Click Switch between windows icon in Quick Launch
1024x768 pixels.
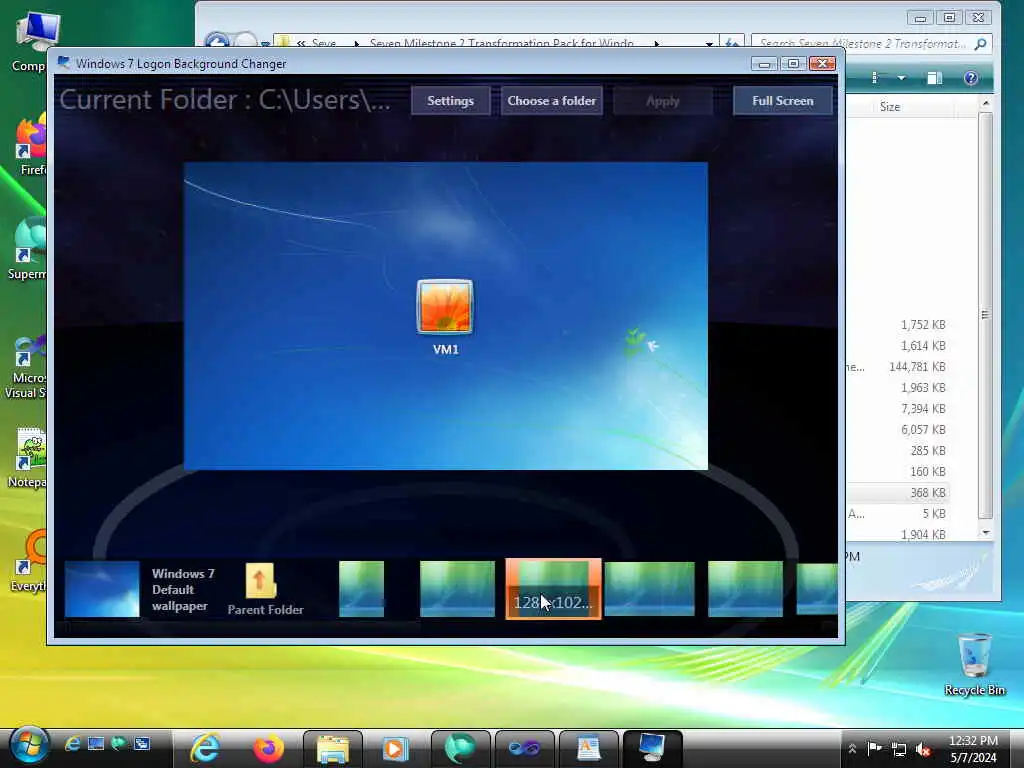tap(142, 744)
